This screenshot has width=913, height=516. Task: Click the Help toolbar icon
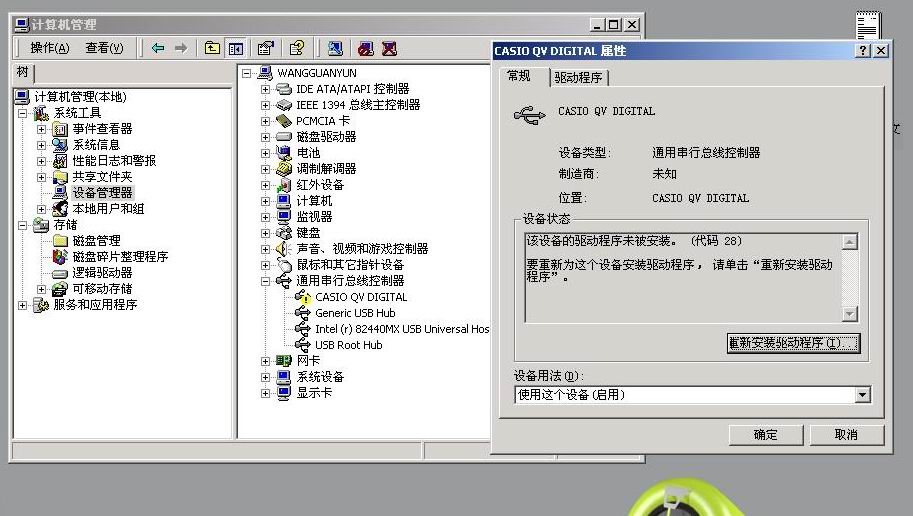click(297, 48)
